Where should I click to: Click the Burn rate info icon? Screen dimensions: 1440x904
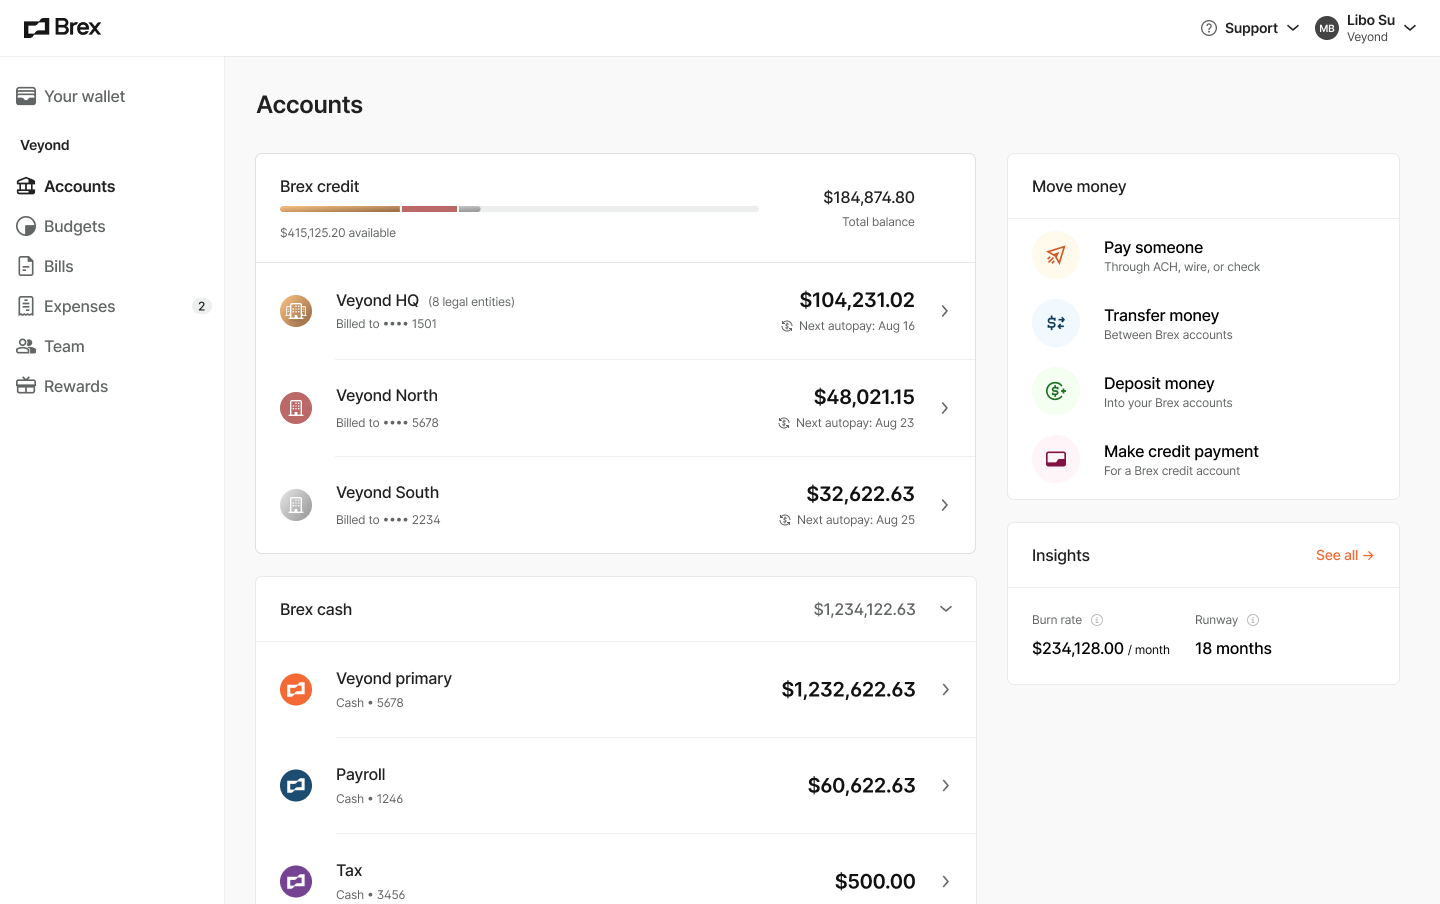tap(1097, 620)
